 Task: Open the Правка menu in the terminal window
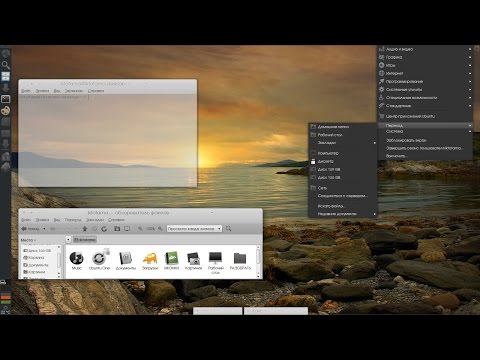tap(42, 91)
